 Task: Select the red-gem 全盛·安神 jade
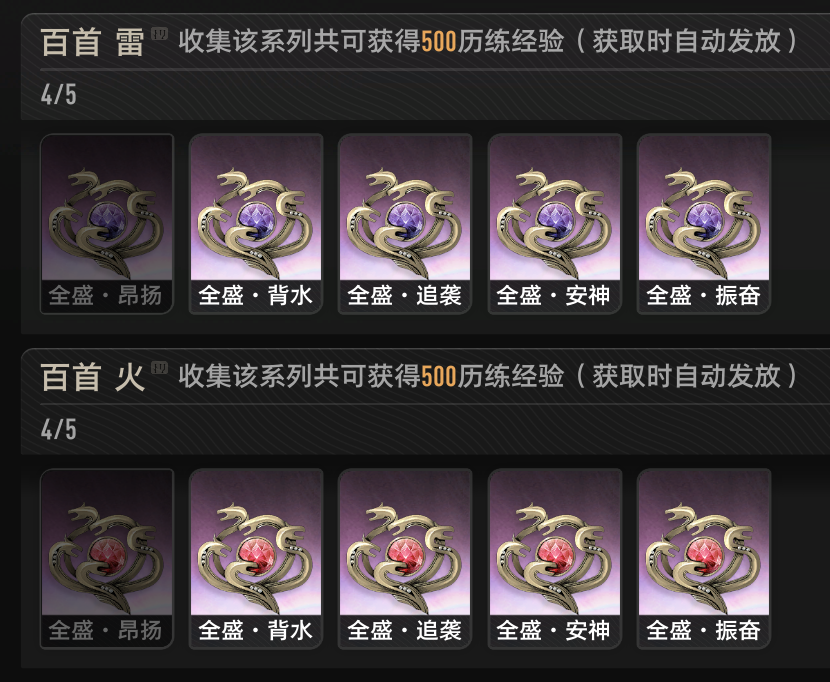[x=555, y=559]
